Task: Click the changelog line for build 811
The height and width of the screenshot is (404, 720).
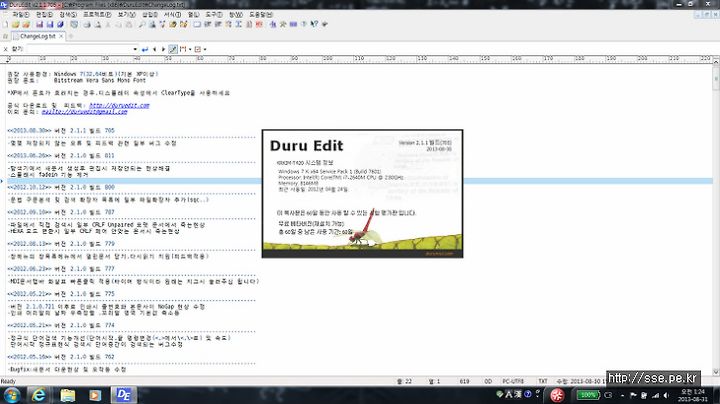Action: point(61,156)
